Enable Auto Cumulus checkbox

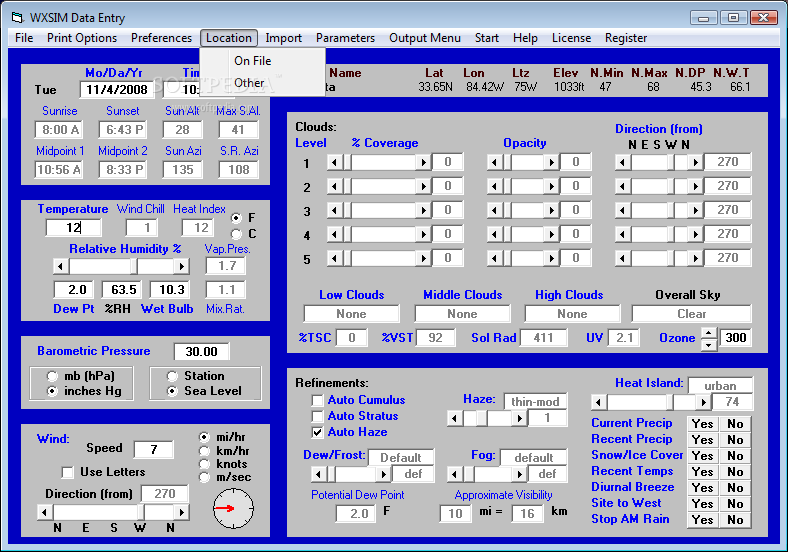click(317, 400)
